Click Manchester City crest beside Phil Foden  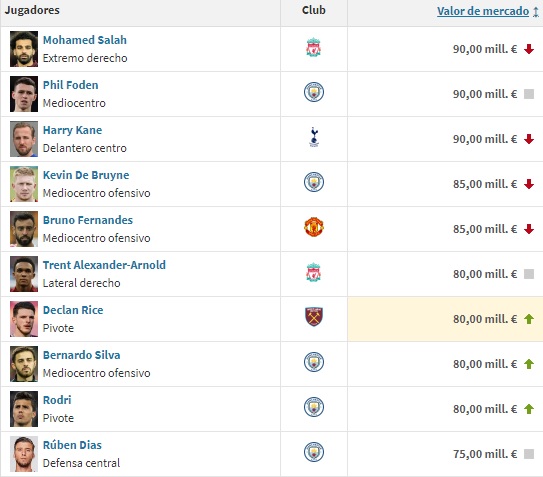coord(314,92)
